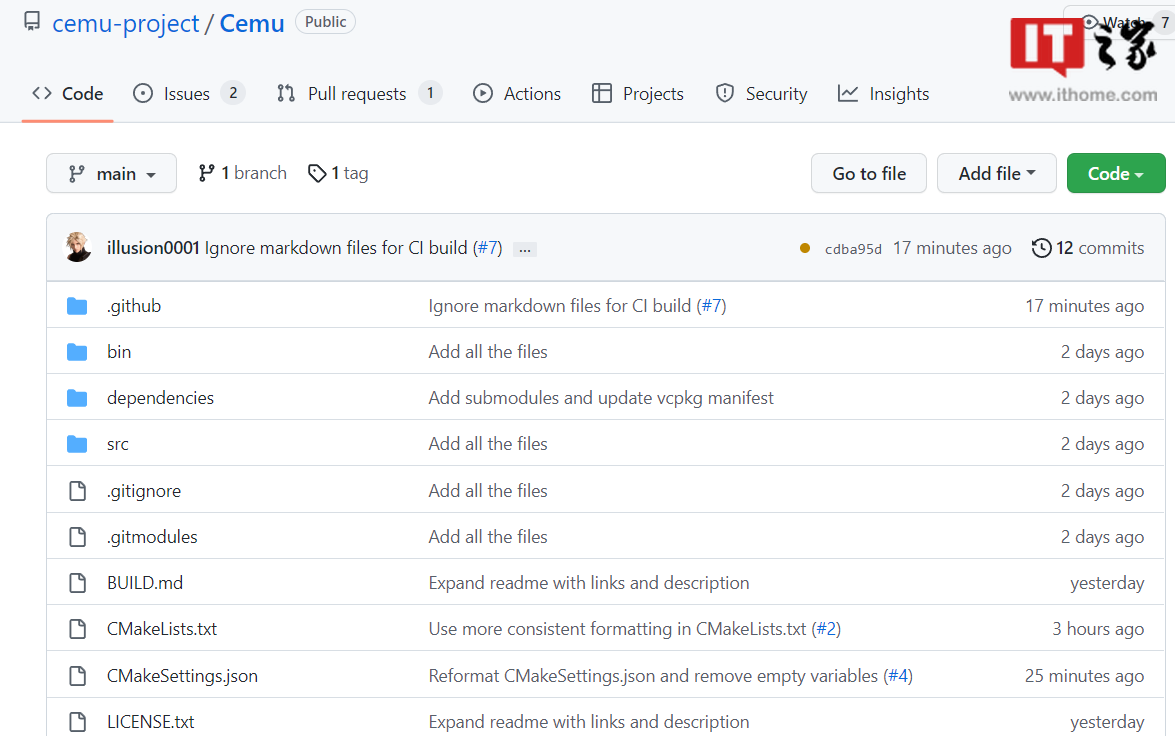1175x736 pixels.
Task: Open commit hash cdba95d
Action: click(x=853, y=249)
